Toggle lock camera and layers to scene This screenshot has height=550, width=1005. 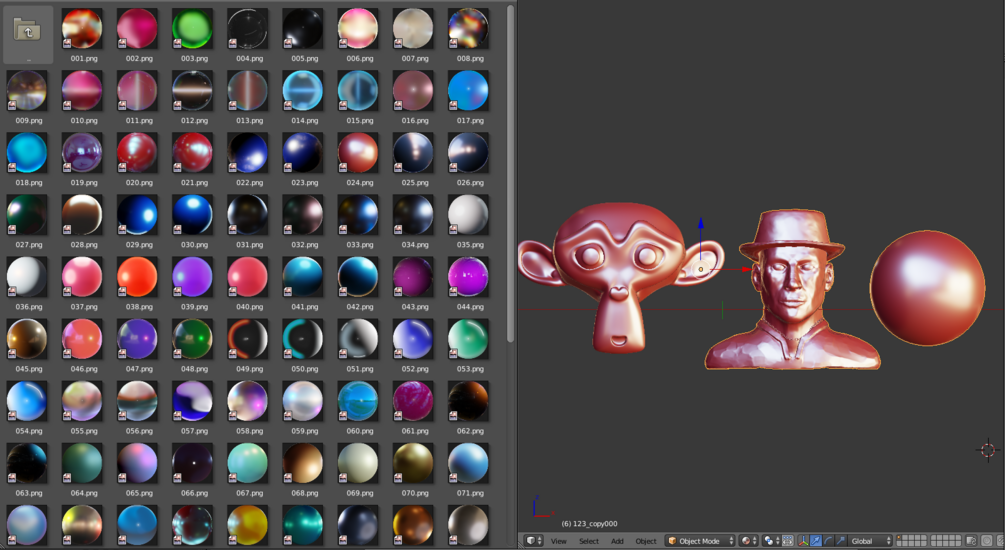pyautogui.click(x=971, y=541)
